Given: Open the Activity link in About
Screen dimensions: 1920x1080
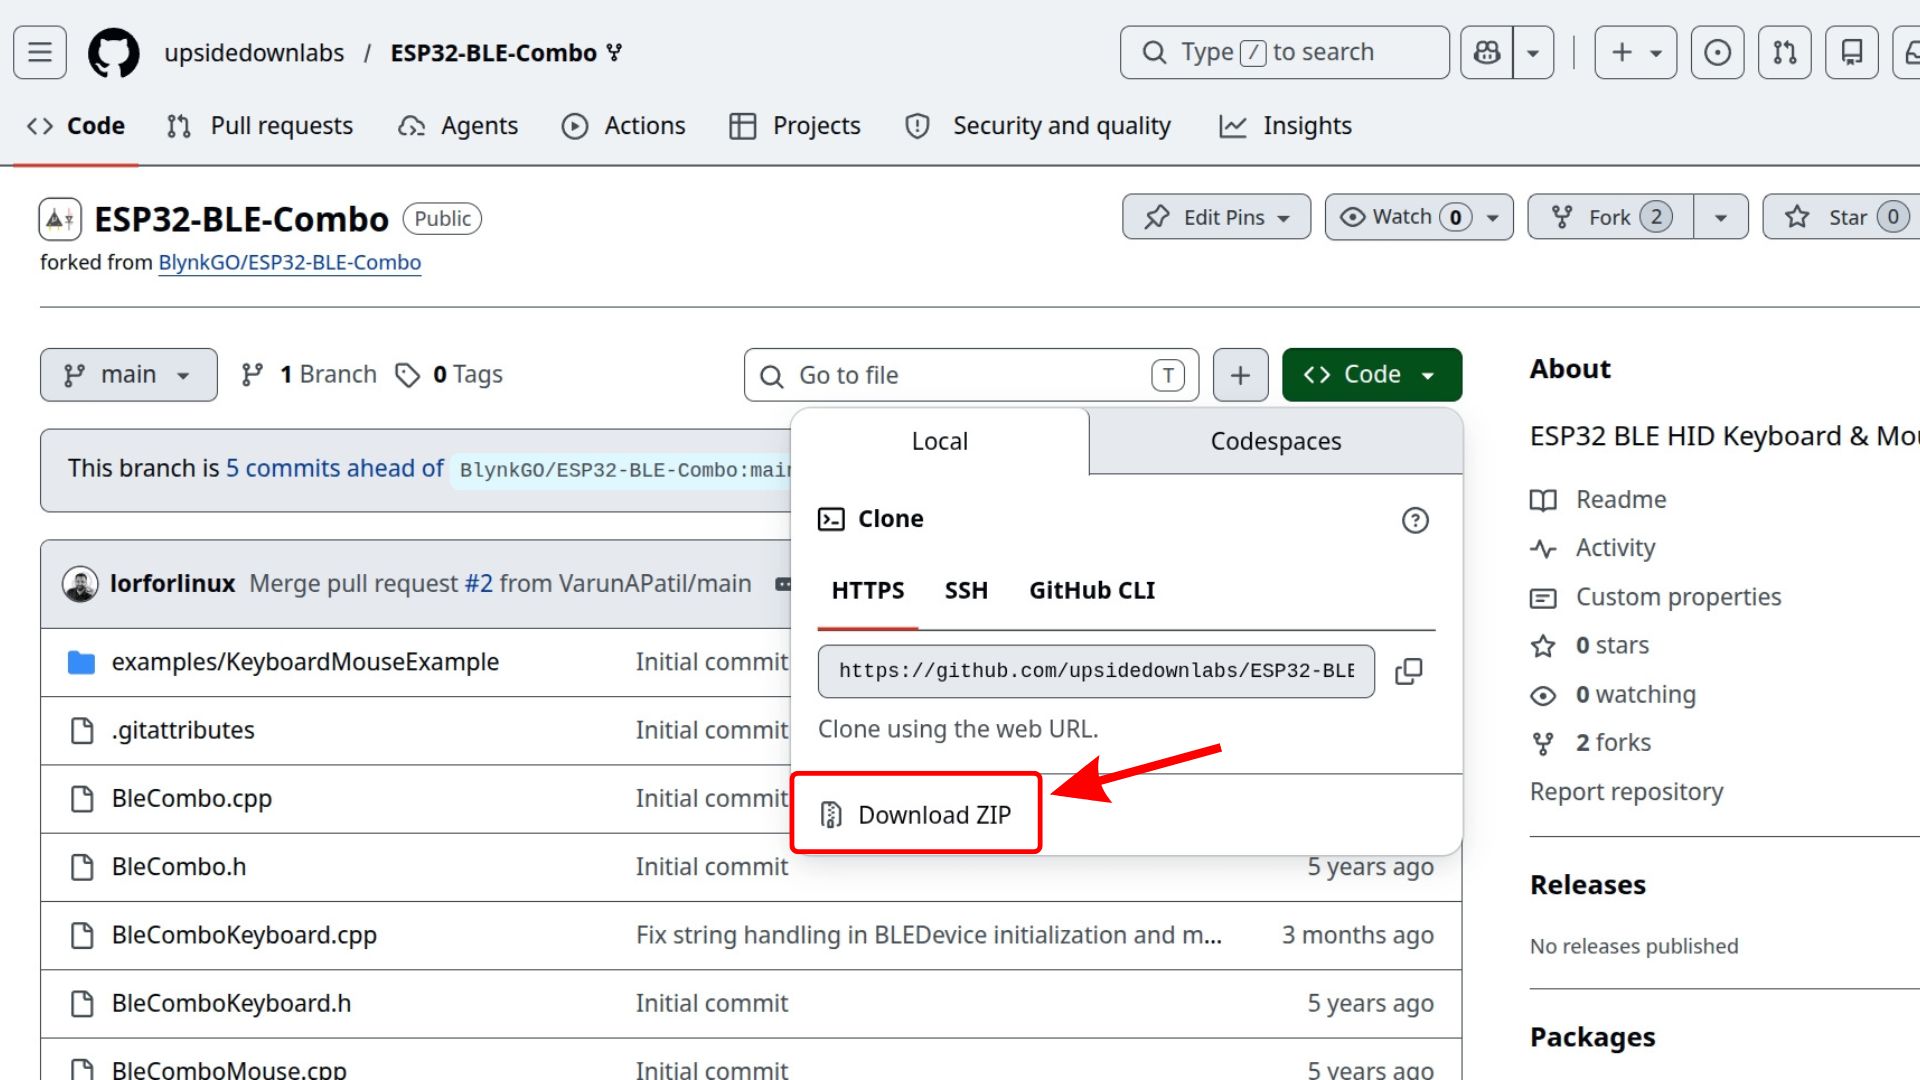Looking at the screenshot, I should pyautogui.click(x=1616, y=548).
